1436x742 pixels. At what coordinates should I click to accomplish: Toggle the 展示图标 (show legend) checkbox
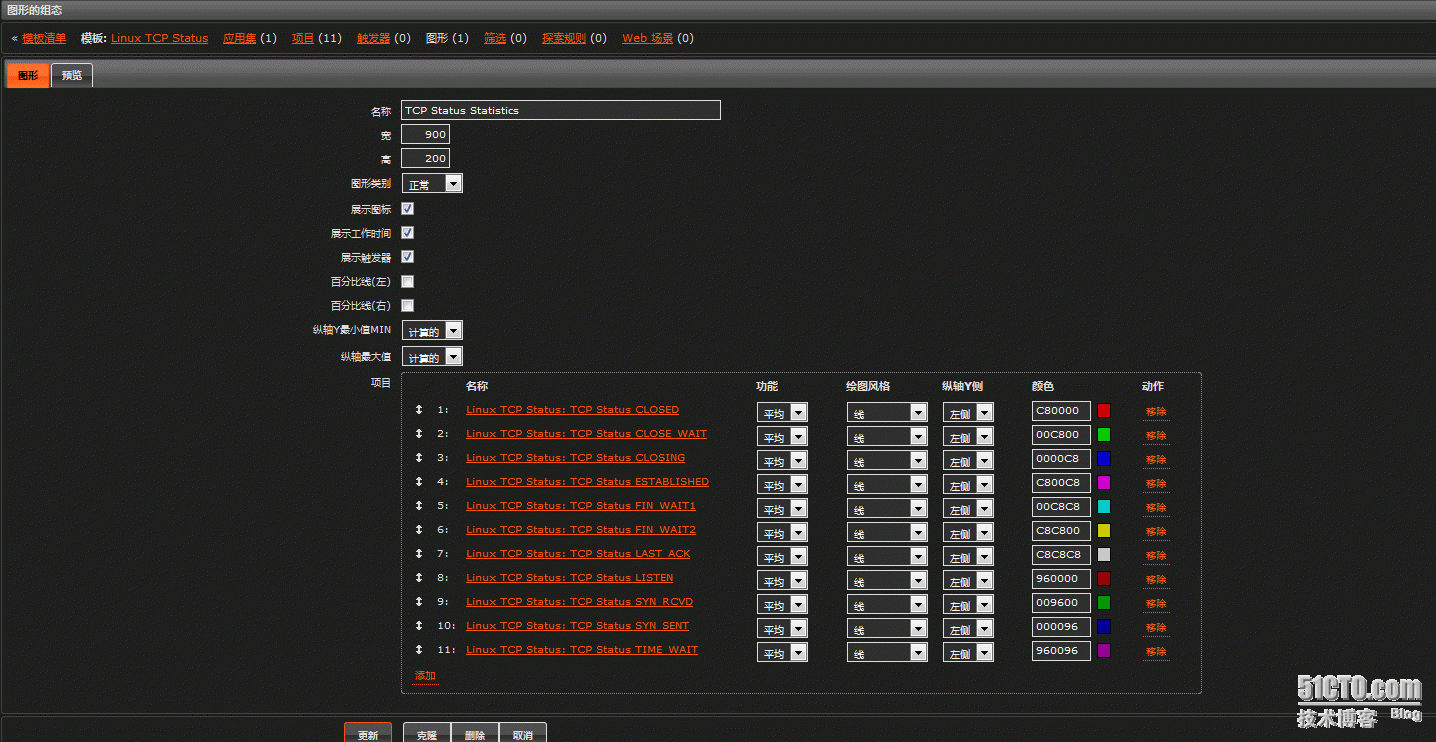(408, 209)
